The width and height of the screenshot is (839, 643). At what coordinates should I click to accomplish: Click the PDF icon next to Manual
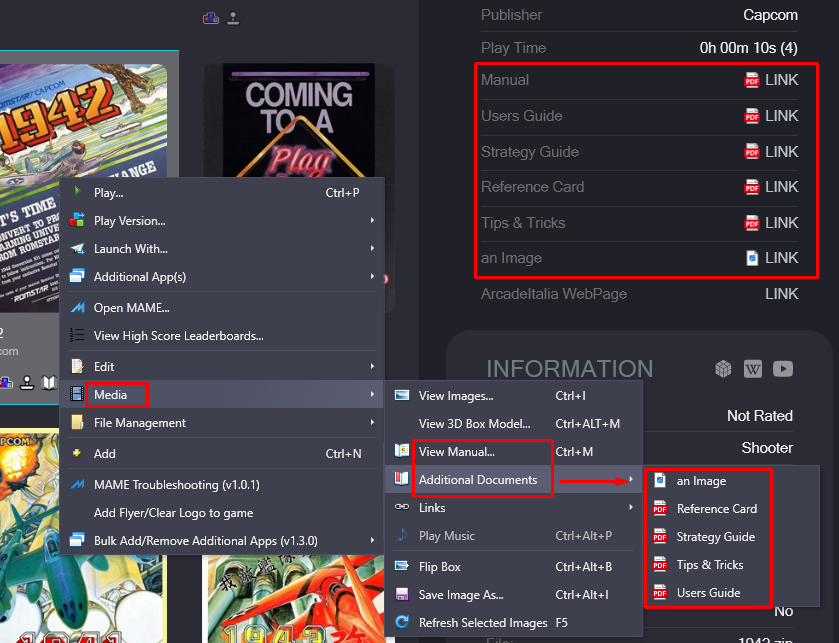[752, 80]
